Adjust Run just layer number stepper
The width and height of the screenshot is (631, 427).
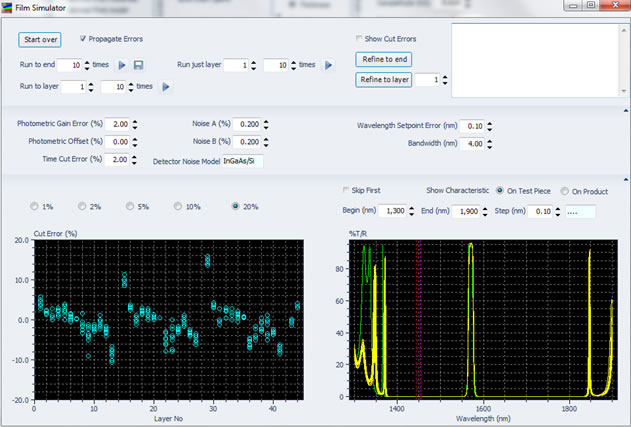click(254, 65)
